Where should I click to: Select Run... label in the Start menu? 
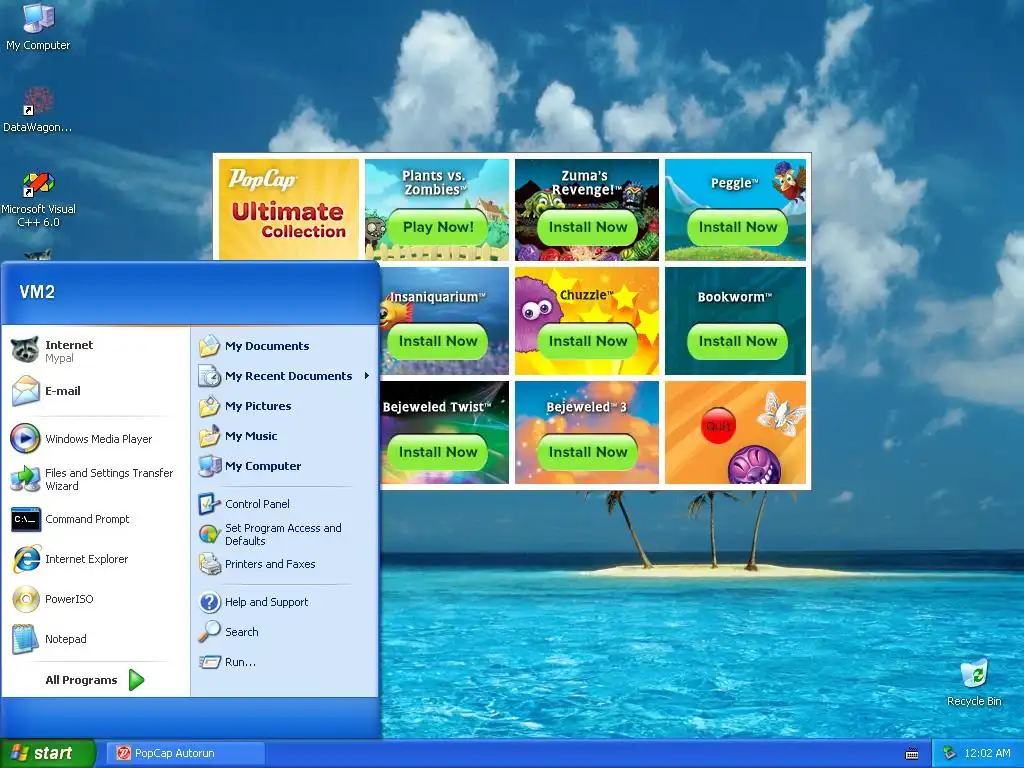pos(240,662)
